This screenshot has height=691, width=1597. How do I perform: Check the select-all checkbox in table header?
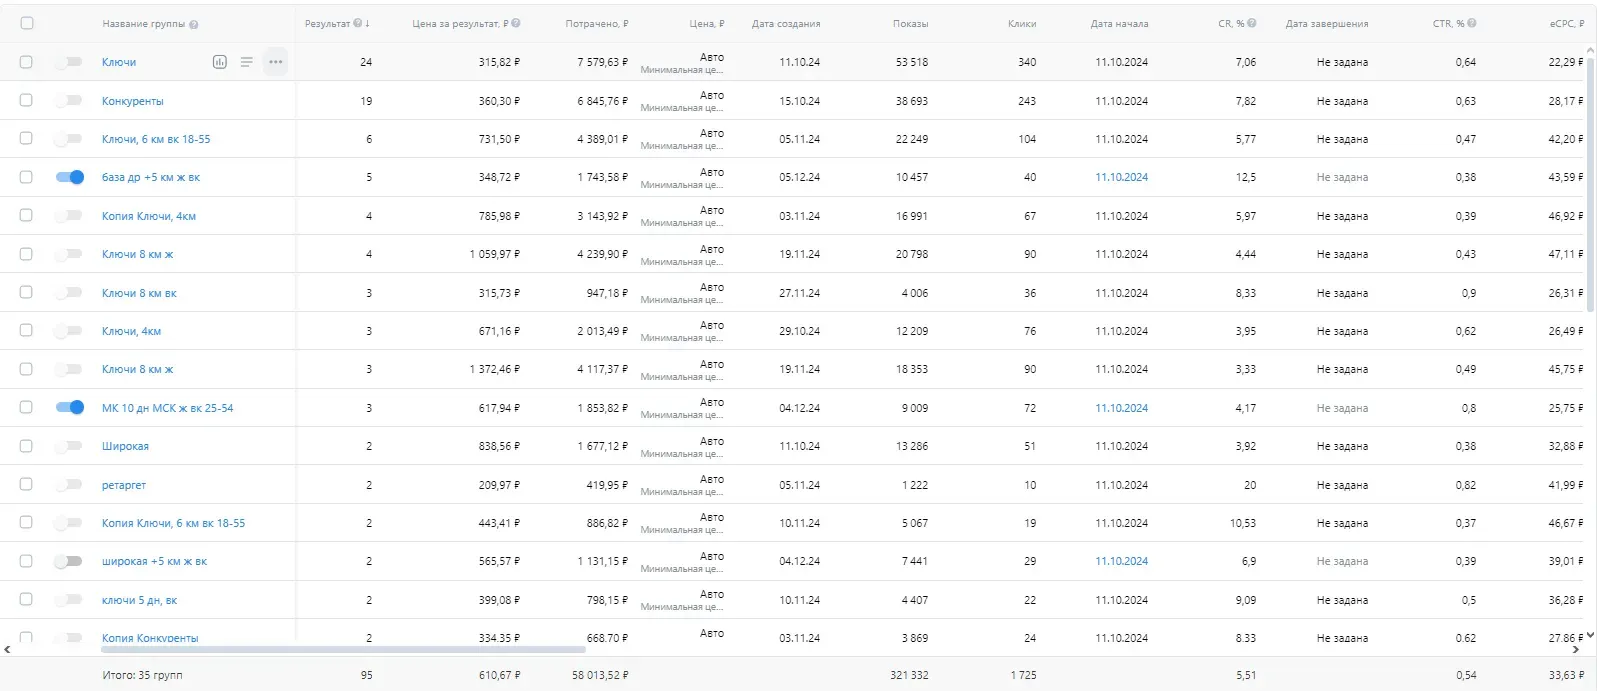tap(27, 23)
